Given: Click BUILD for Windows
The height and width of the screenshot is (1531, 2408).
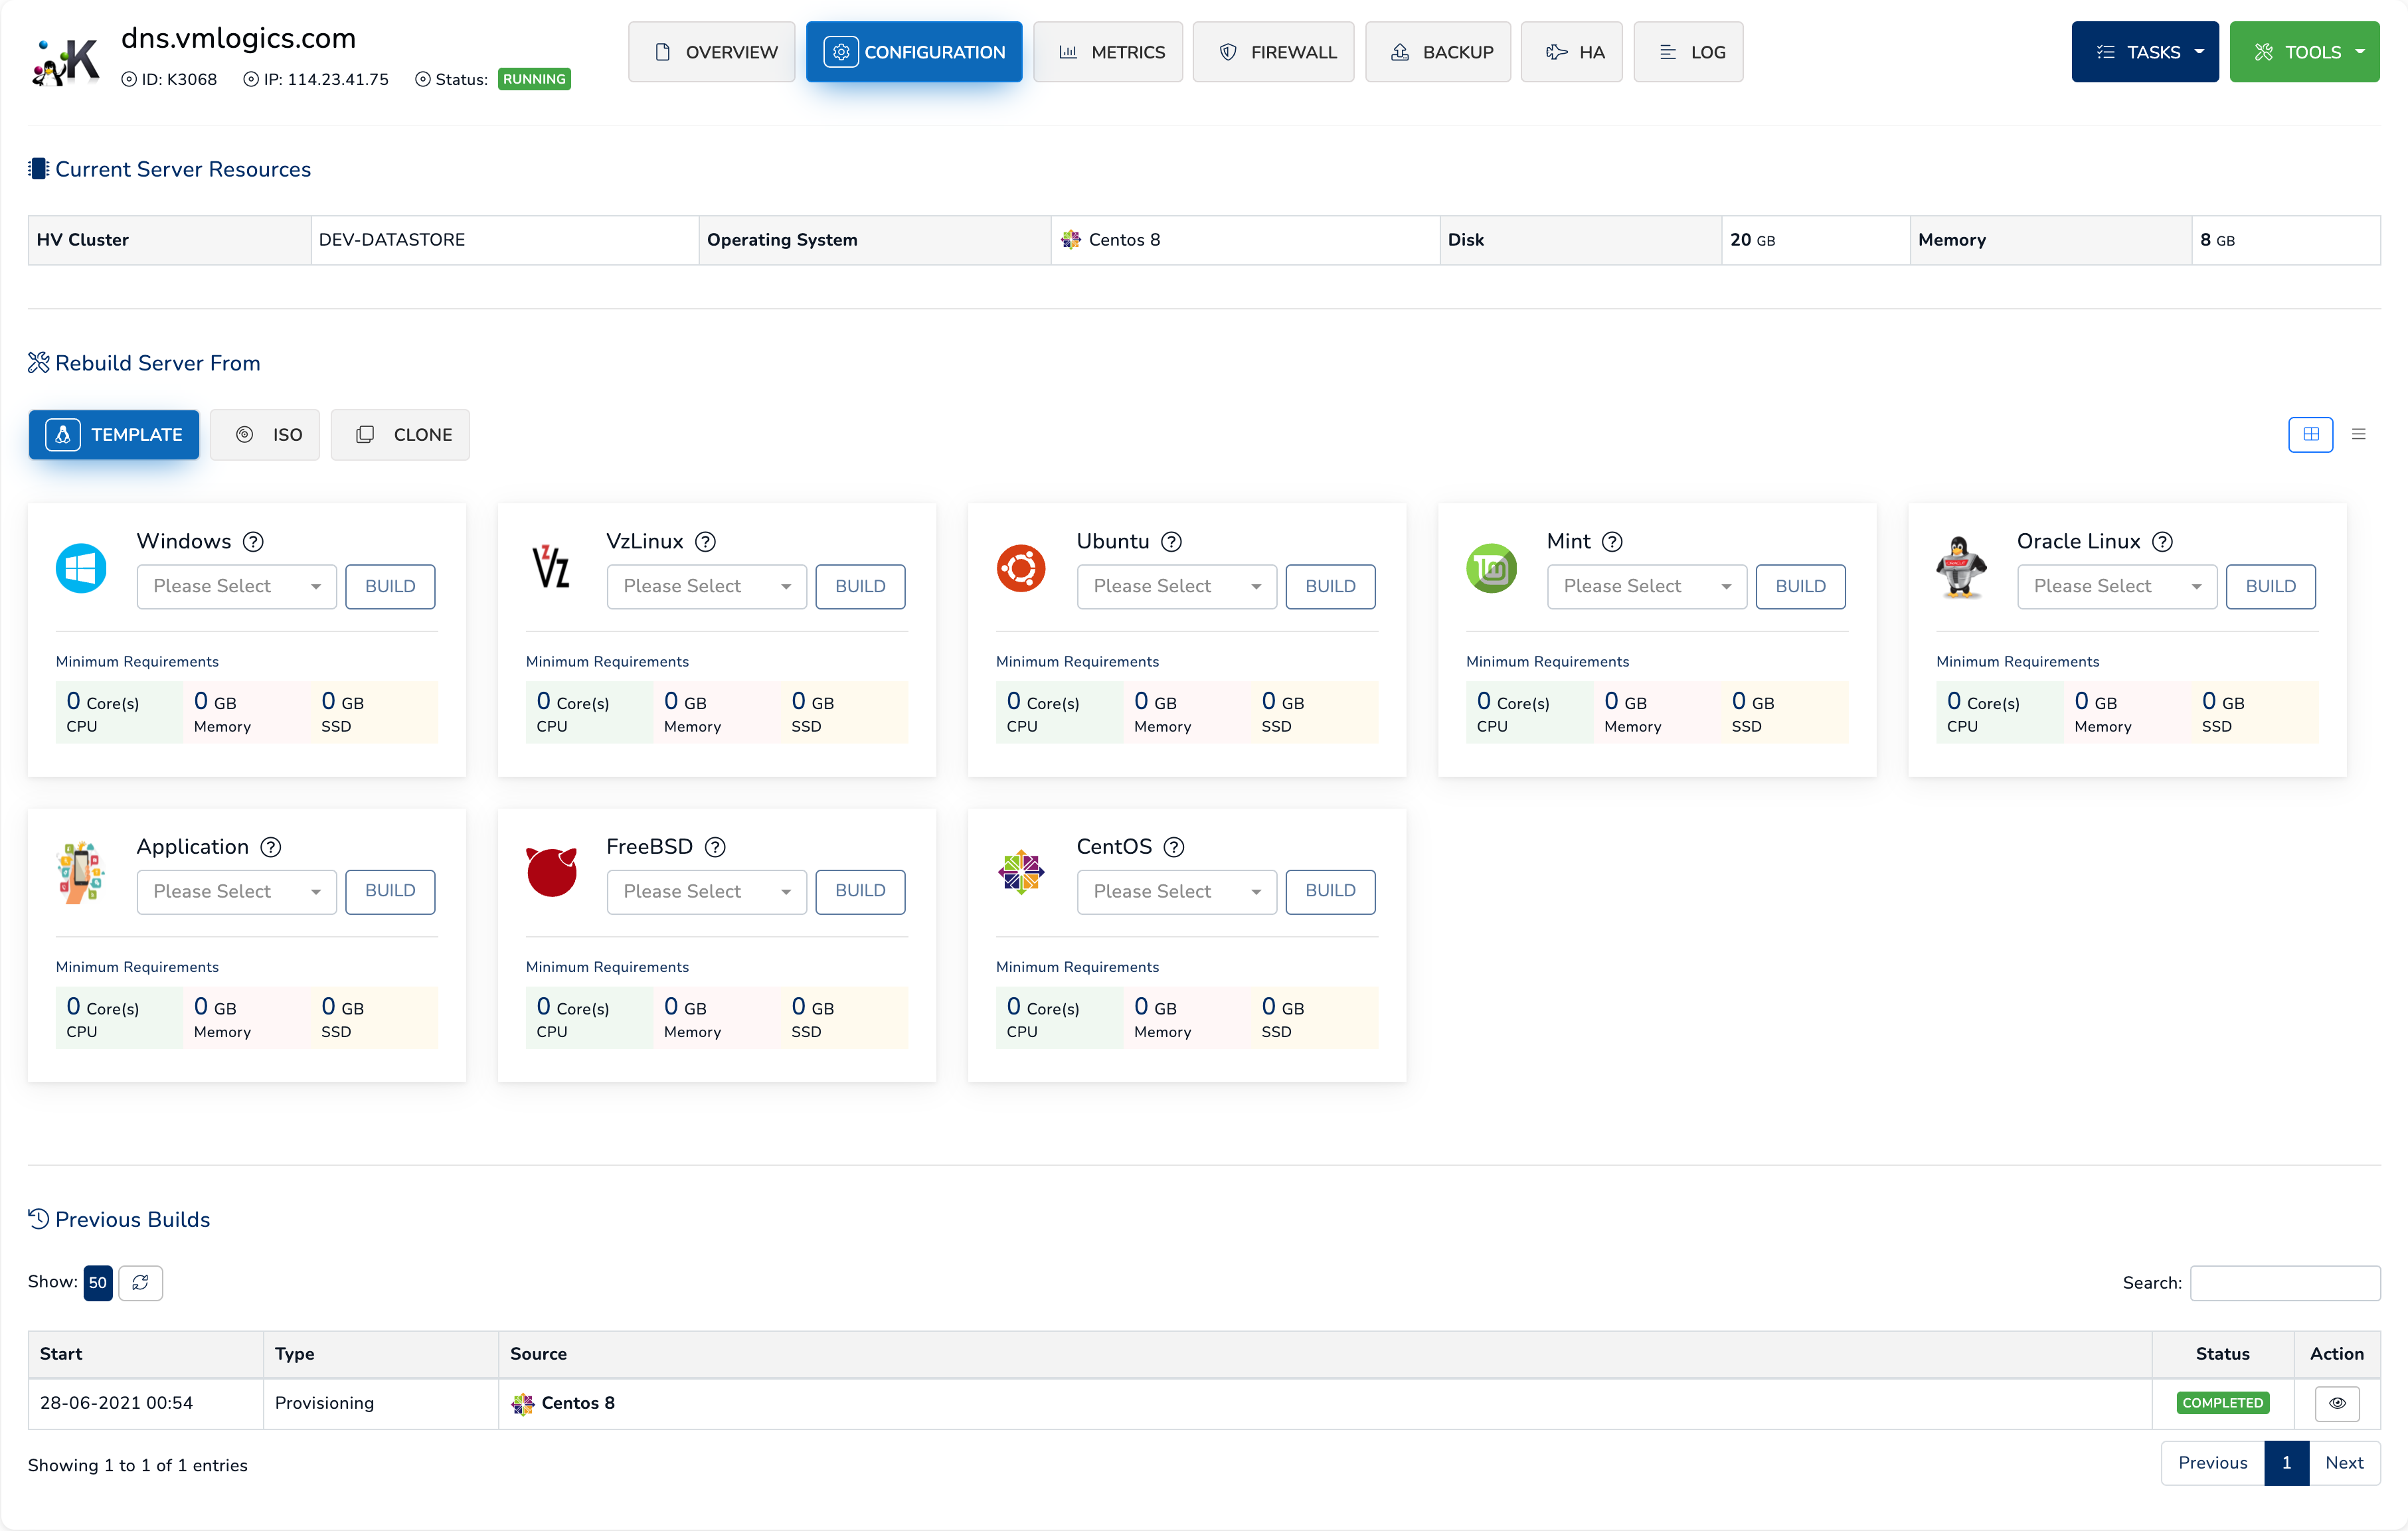Looking at the screenshot, I should (390, 586).
